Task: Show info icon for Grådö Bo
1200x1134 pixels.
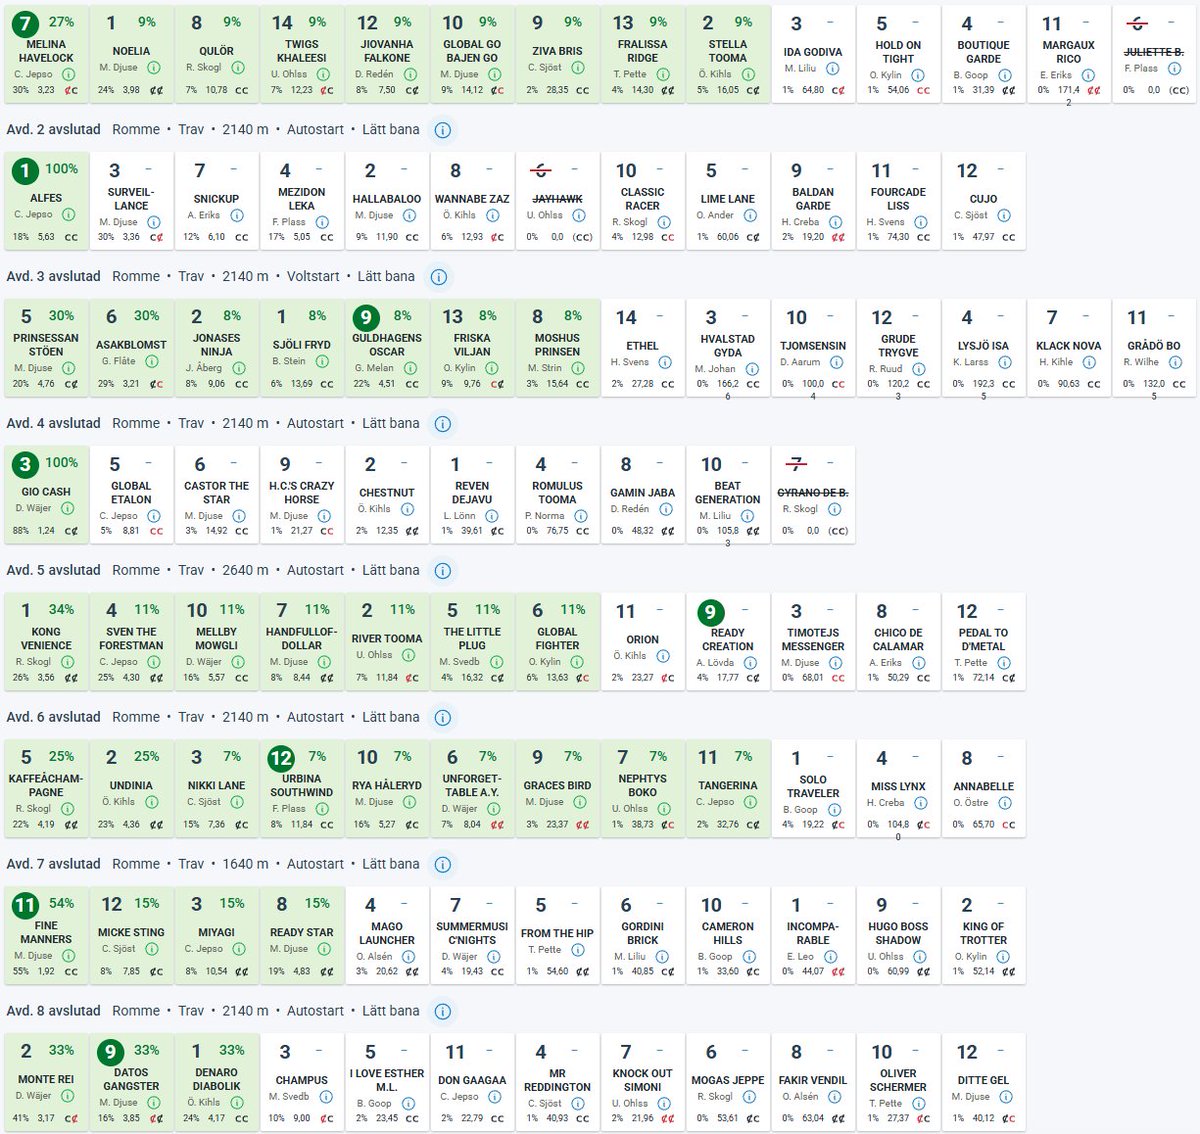Action: coord(1175,362)
